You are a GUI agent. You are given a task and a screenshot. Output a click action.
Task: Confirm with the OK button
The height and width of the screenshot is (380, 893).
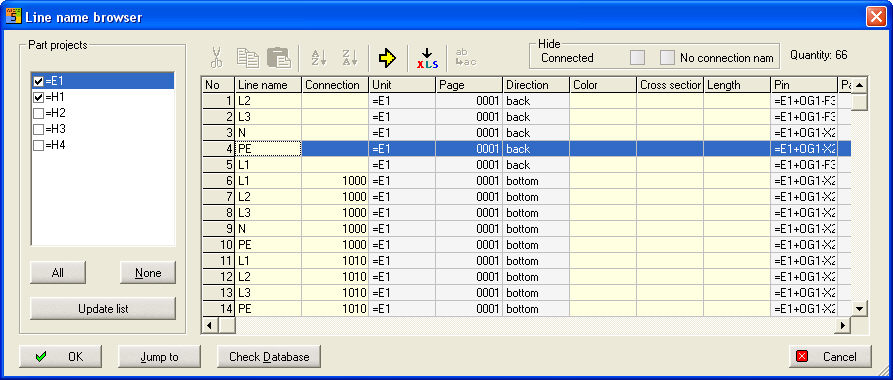click(x=60, y=357)
